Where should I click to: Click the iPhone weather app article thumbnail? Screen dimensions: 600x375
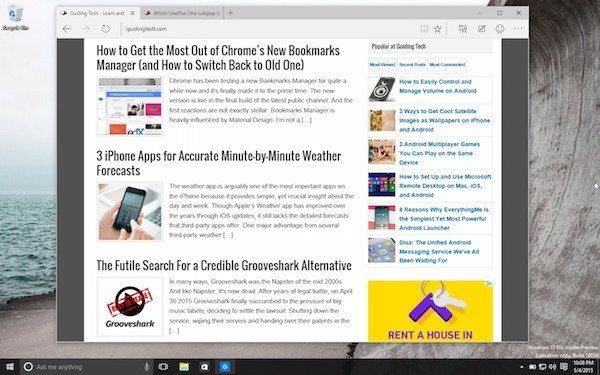point(130,212)
